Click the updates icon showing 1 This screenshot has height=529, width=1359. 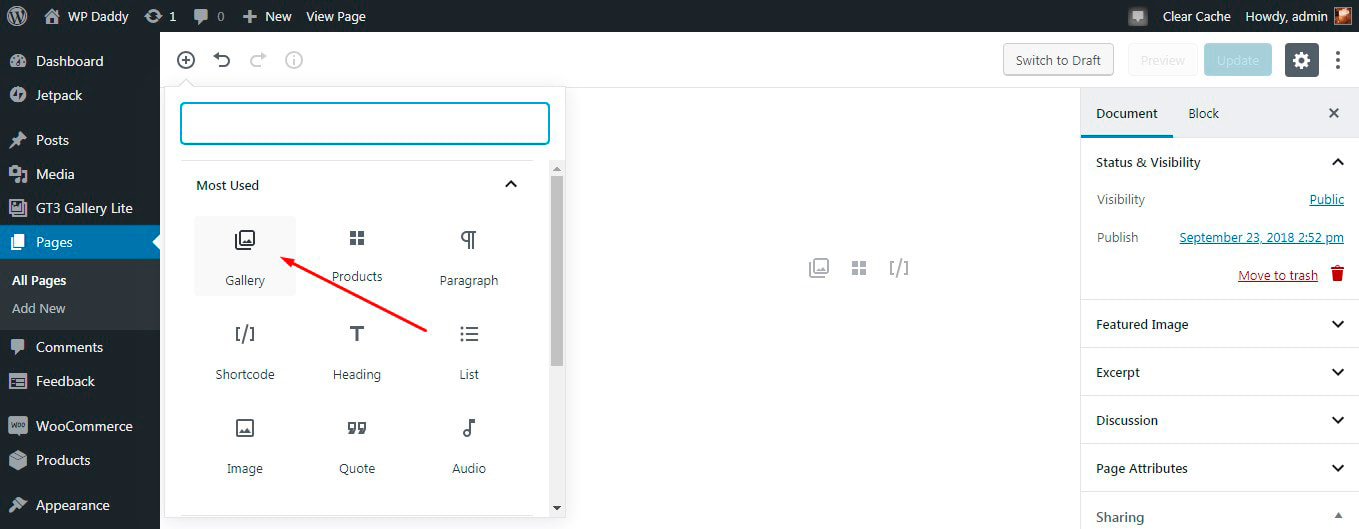160,16
